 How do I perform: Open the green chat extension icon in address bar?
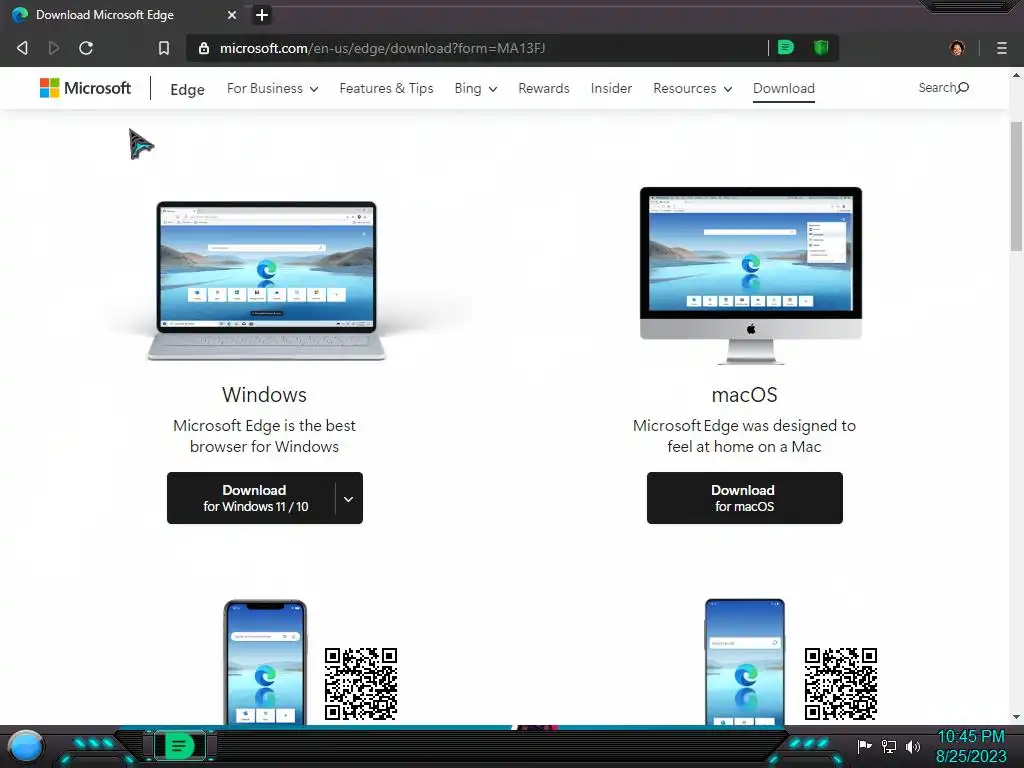(786, 47)
